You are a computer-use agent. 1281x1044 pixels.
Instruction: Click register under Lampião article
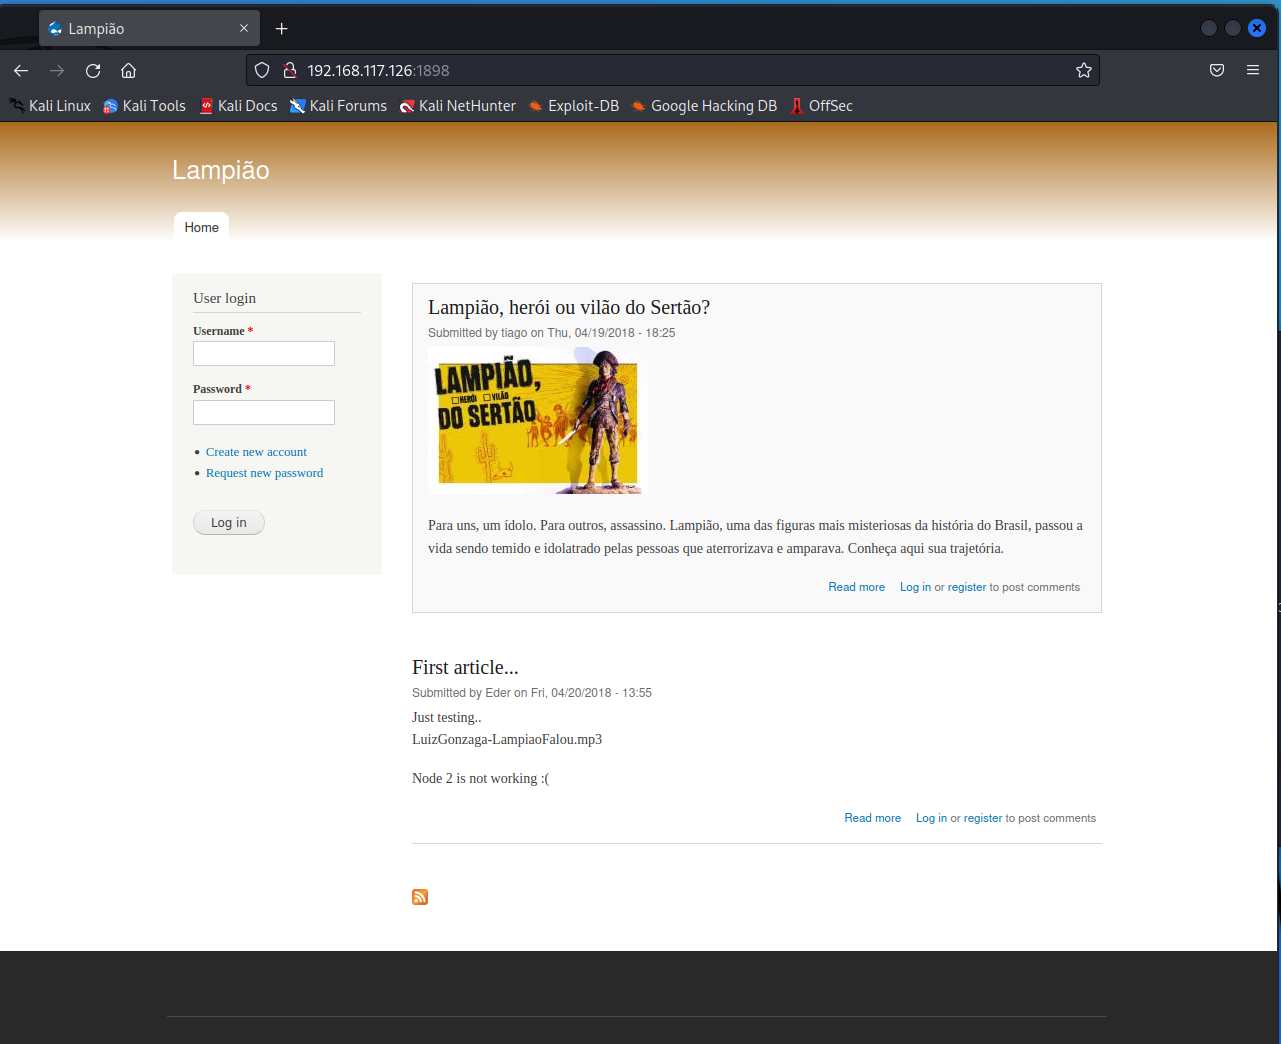(967, 587)
